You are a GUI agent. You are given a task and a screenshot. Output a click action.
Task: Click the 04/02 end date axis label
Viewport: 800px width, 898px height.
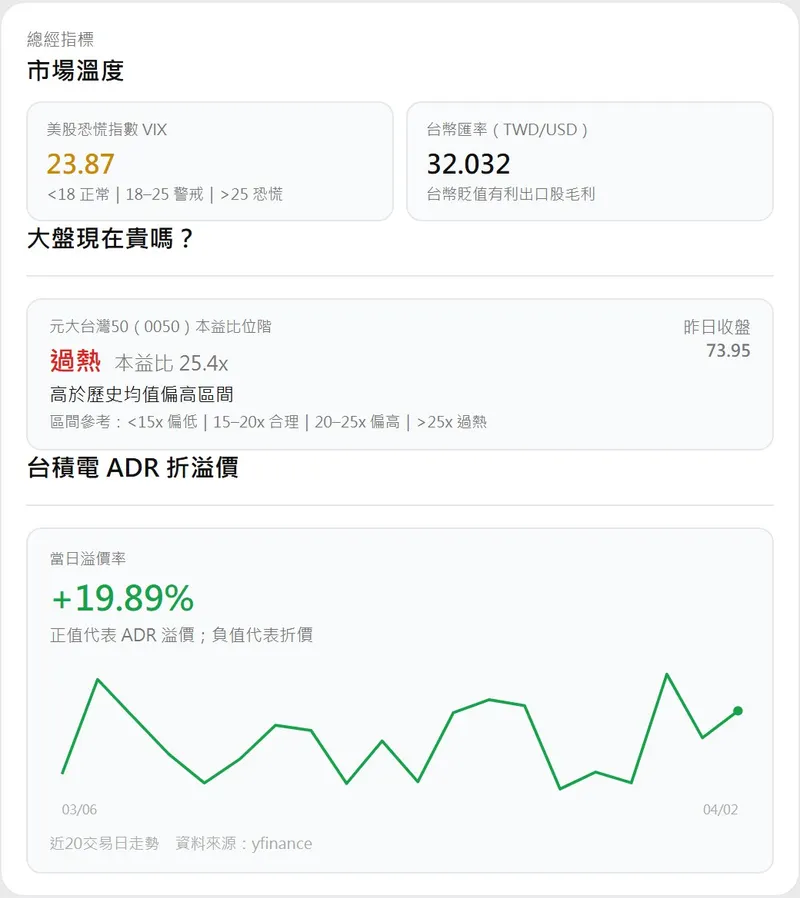point(720,809)
